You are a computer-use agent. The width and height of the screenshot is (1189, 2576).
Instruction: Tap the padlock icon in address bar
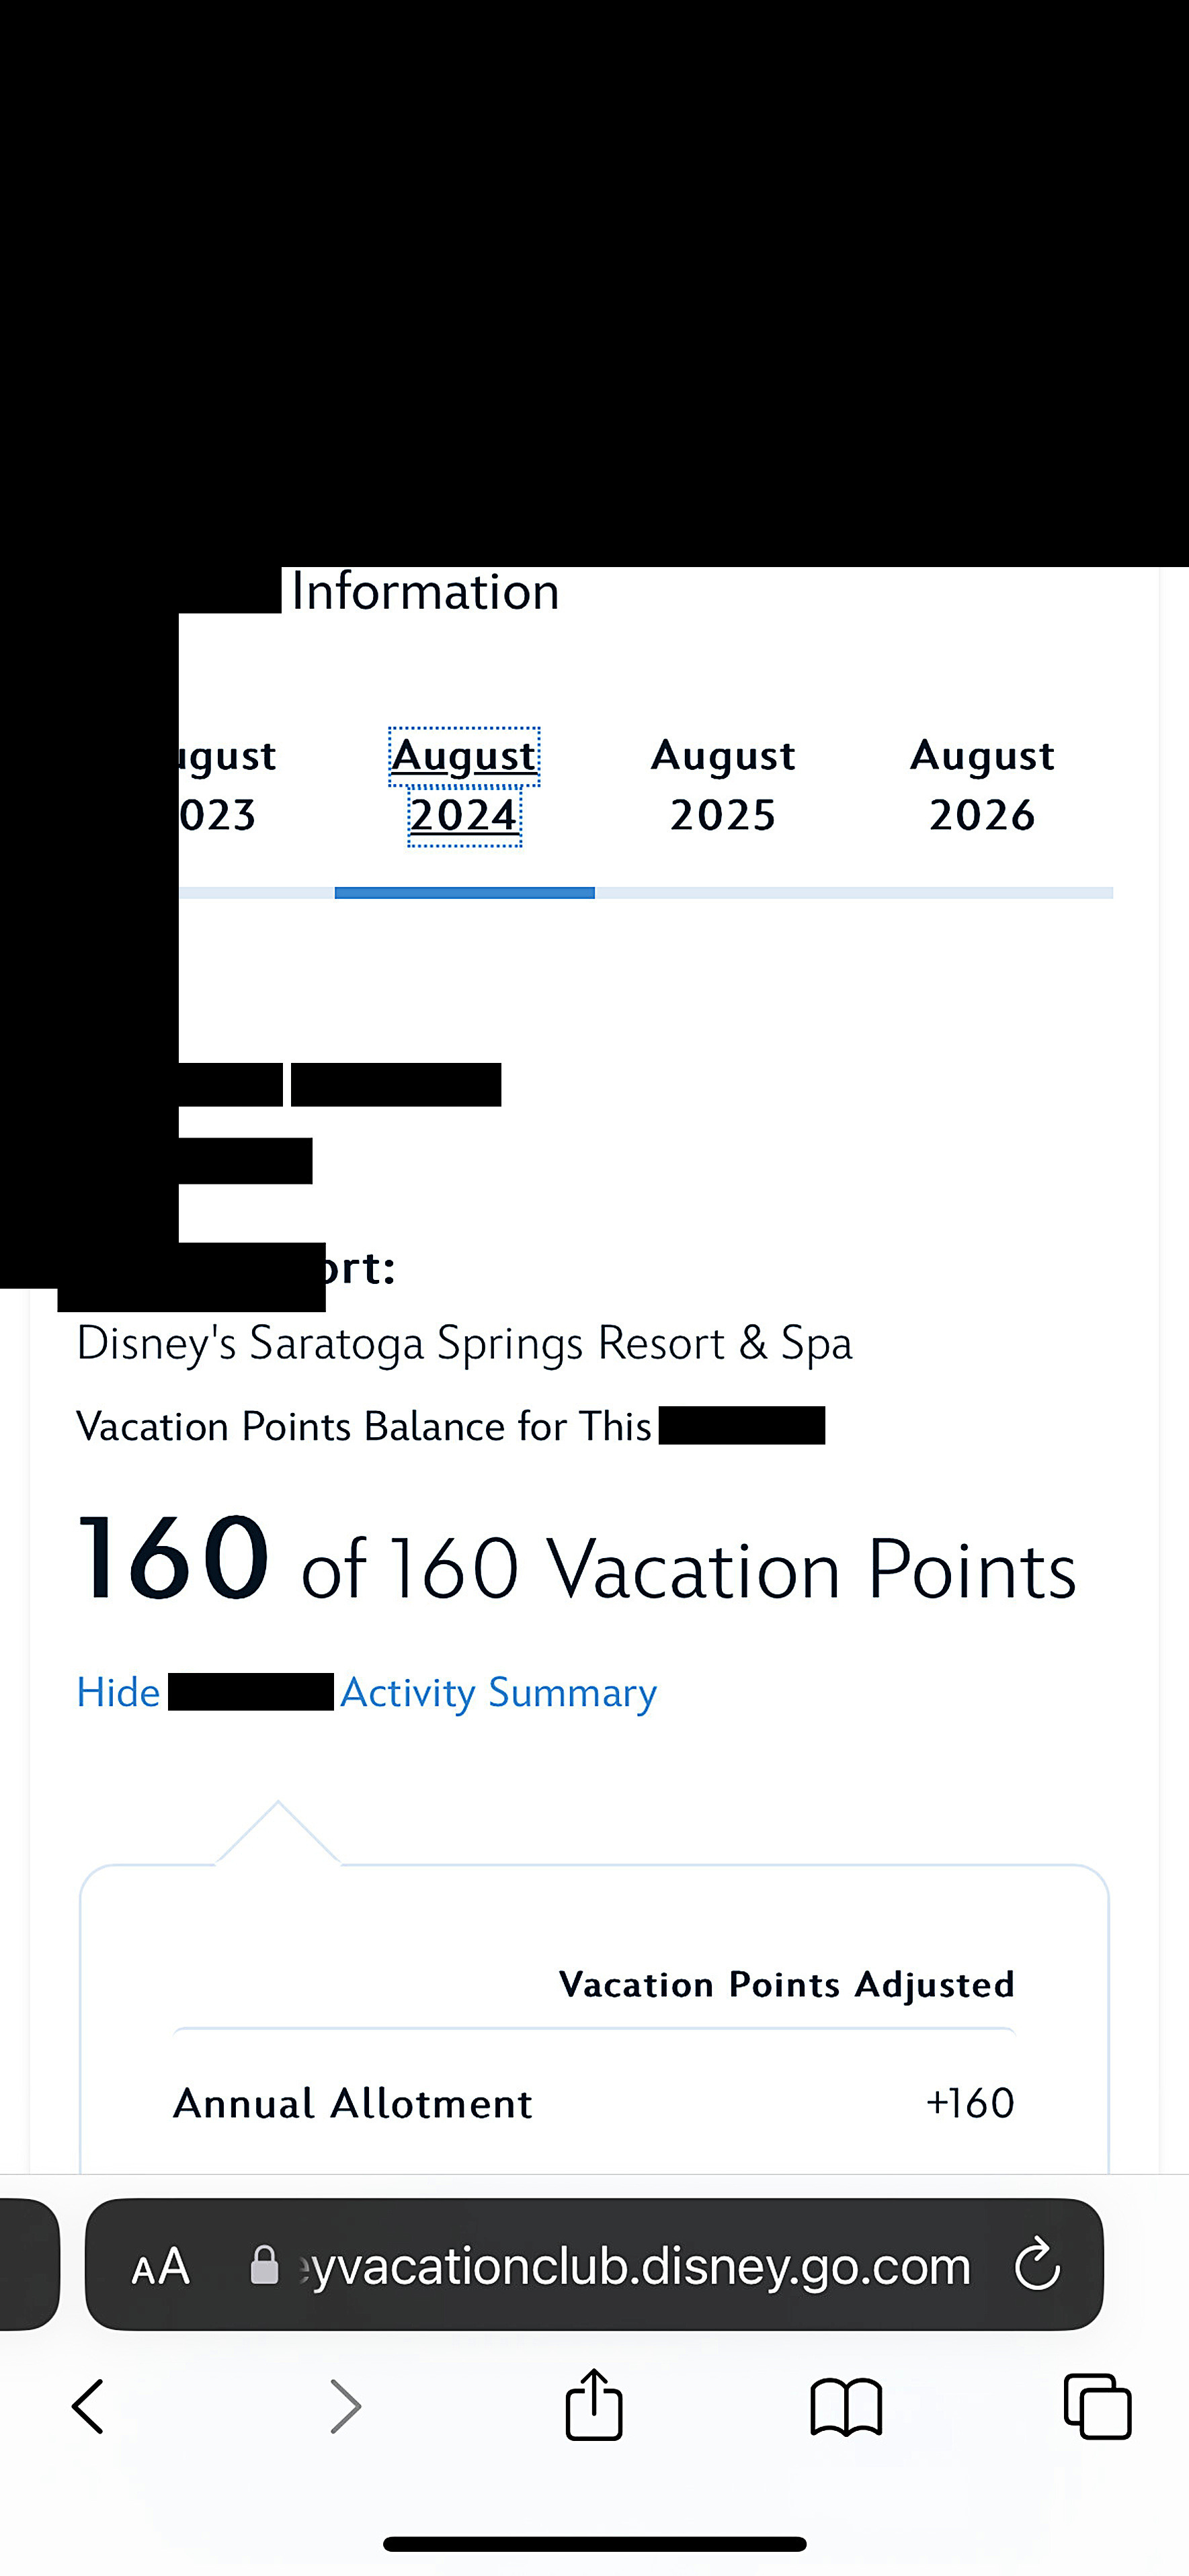tap(264, 2266)
